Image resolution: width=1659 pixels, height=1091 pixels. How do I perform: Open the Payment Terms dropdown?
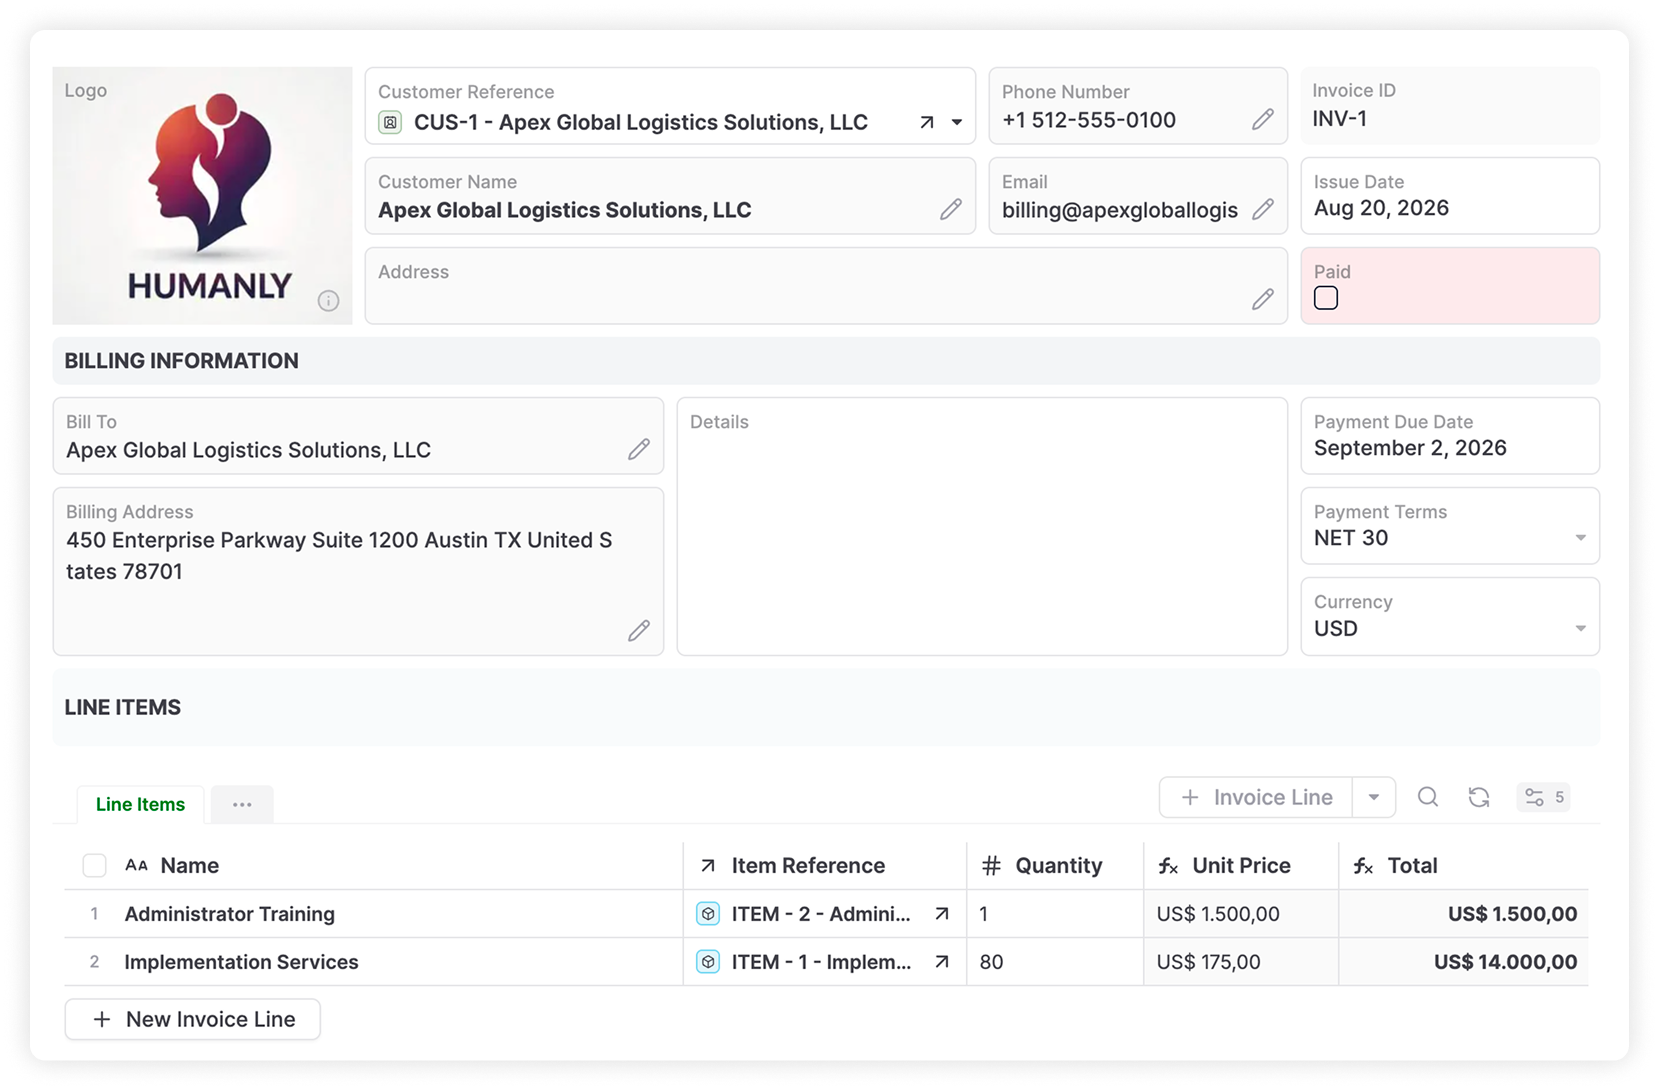[1581, 538]
